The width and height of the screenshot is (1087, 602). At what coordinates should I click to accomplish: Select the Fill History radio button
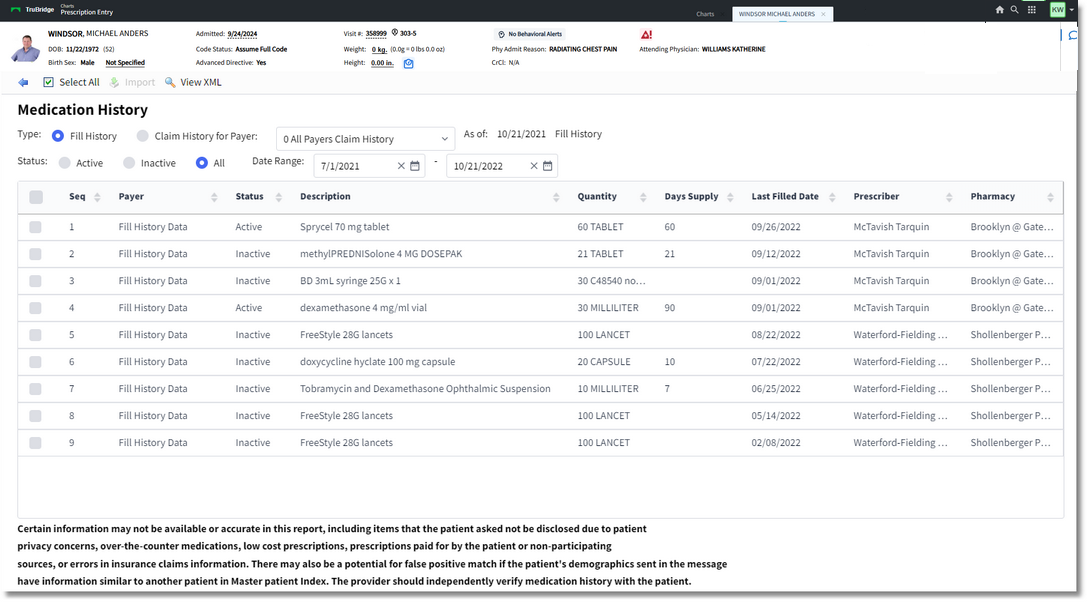58,136
